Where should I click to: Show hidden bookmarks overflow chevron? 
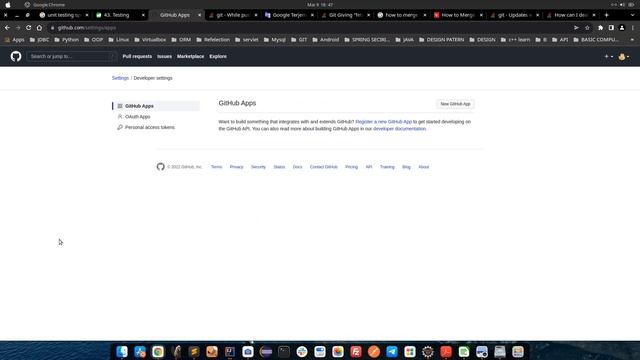632,40
